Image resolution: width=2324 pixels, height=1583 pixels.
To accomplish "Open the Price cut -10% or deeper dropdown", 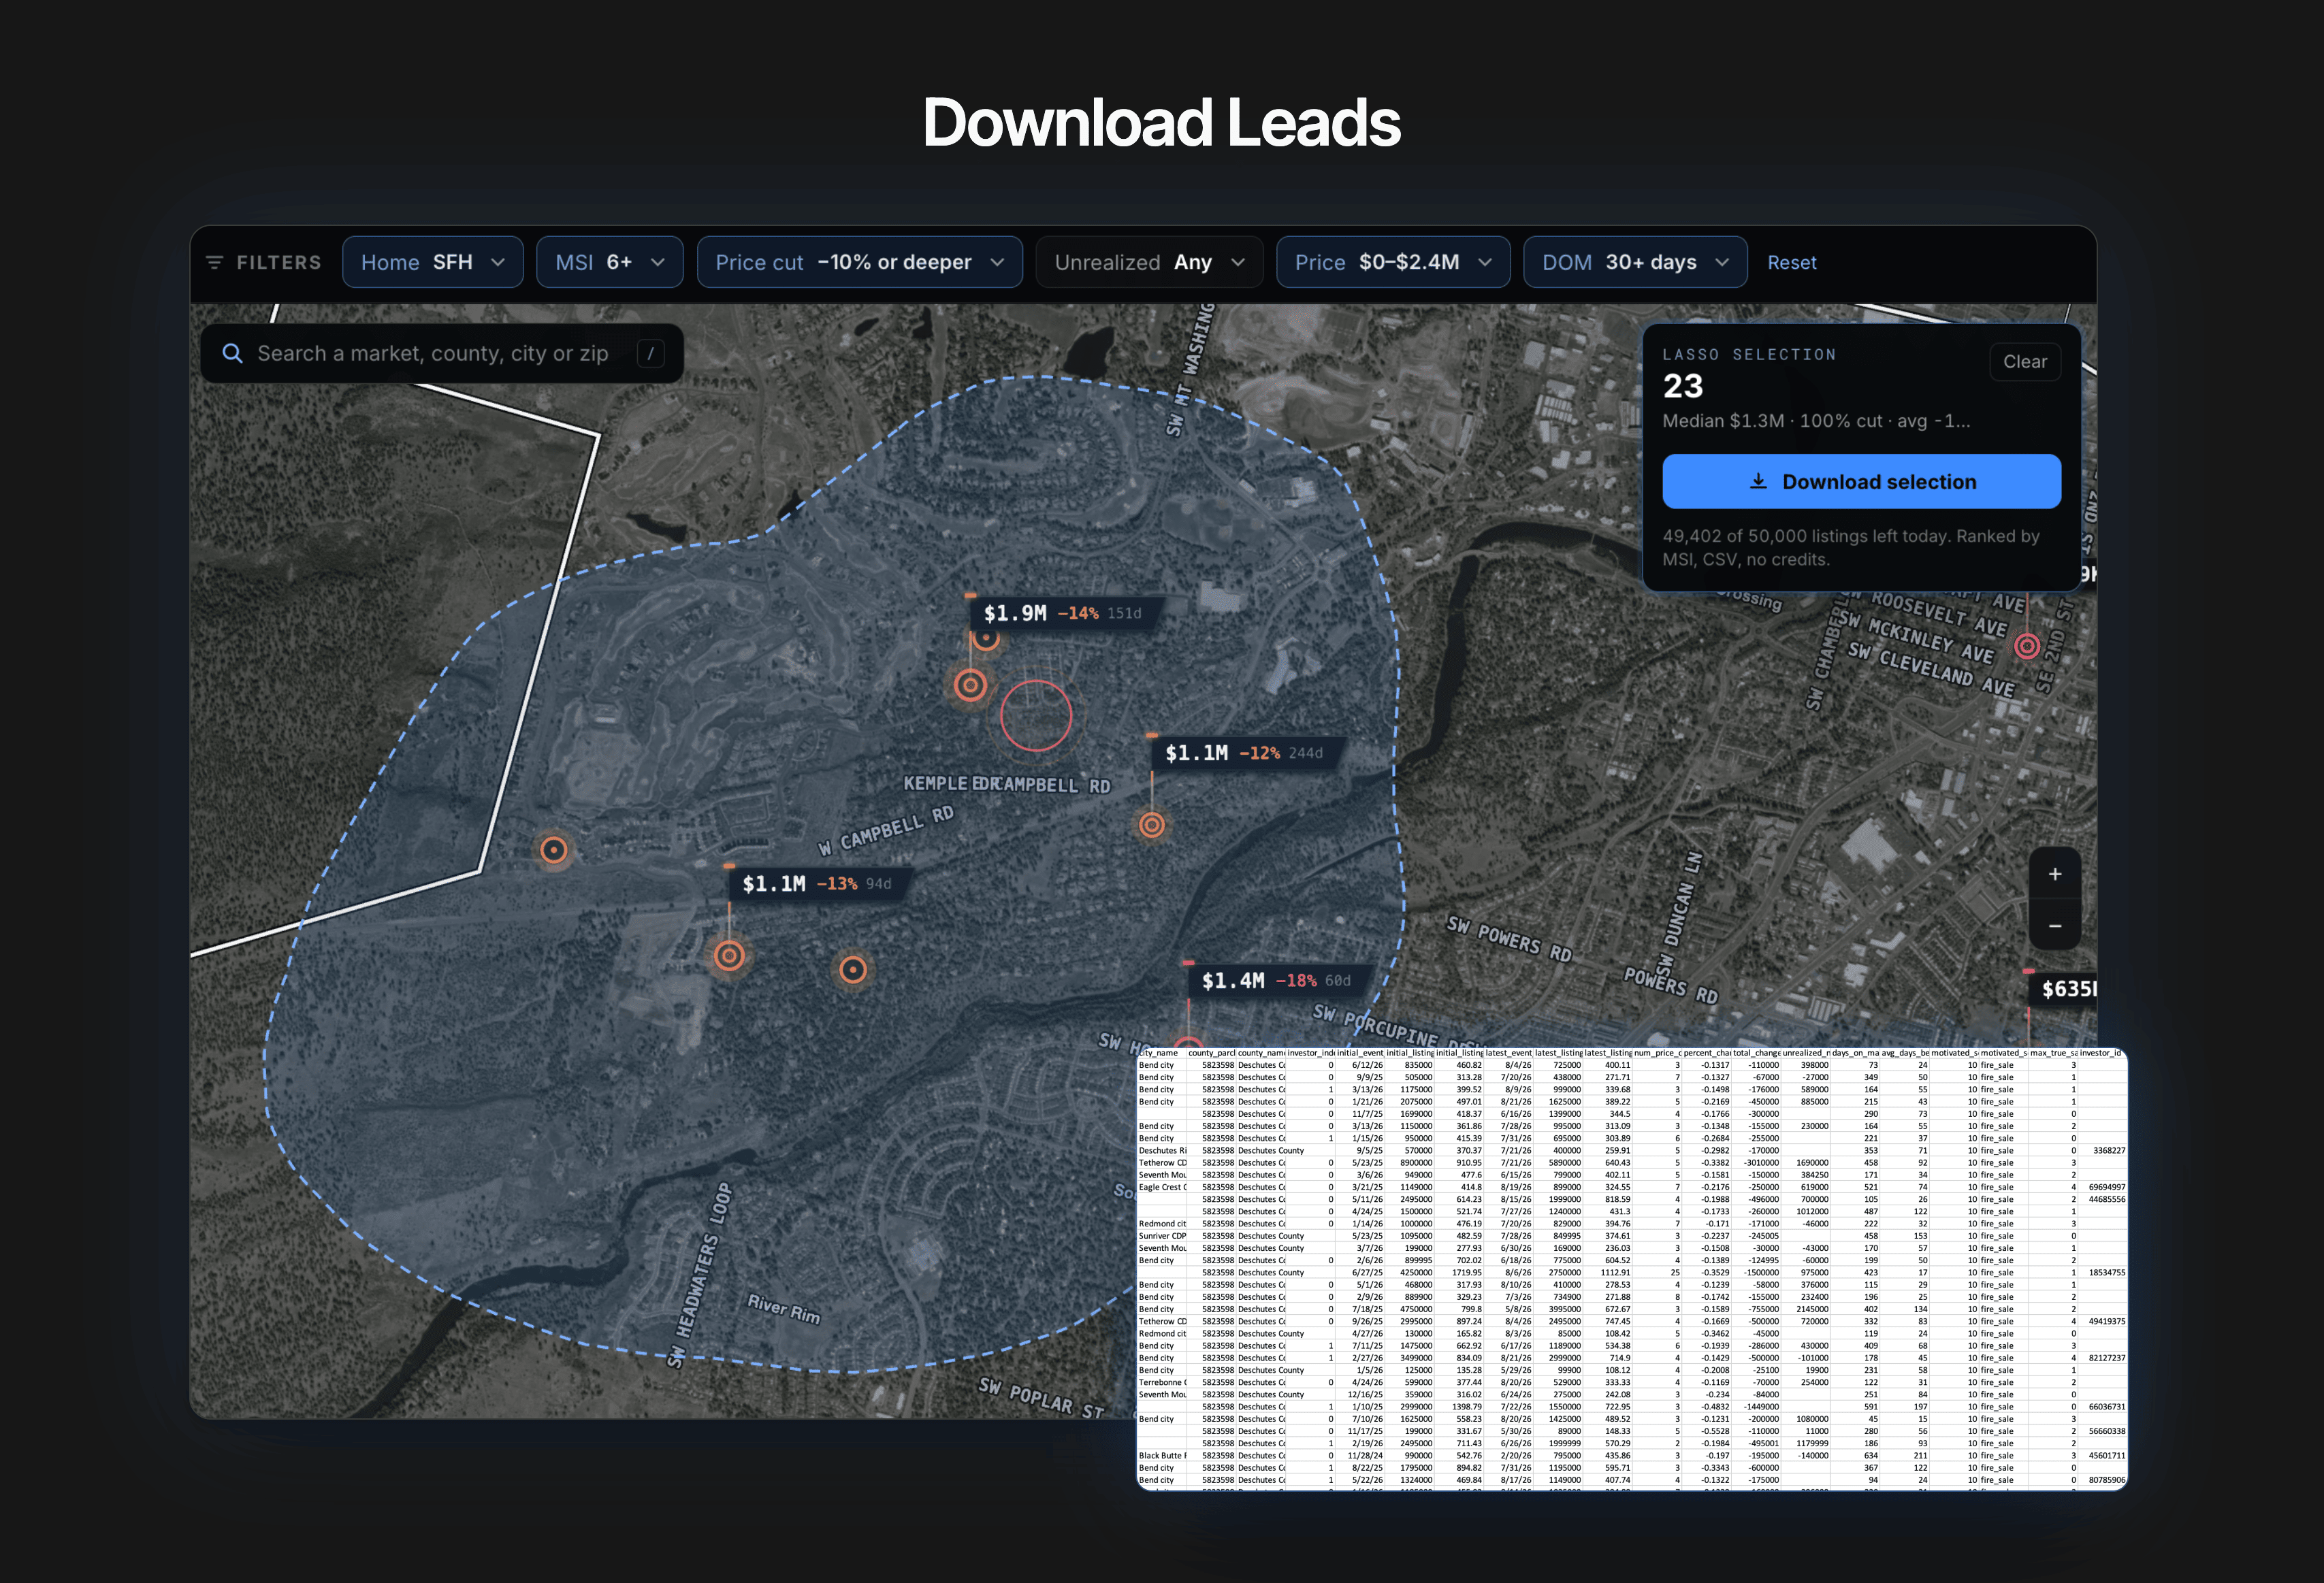I will 859,262.
